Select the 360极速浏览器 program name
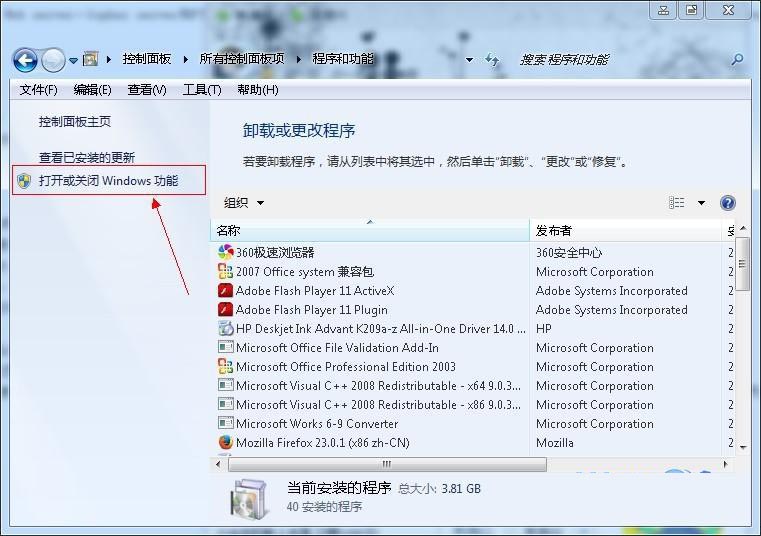This screenshot has height=536, width=761. pos(275,252)
